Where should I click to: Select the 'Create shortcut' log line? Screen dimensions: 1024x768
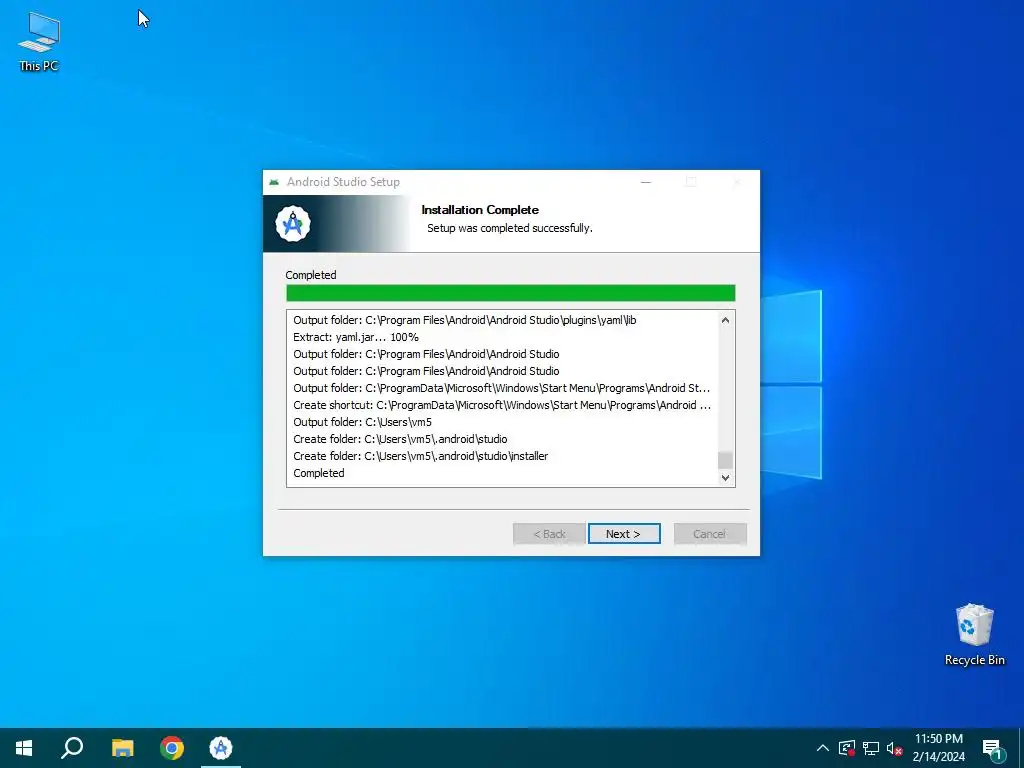coord(502,405)
